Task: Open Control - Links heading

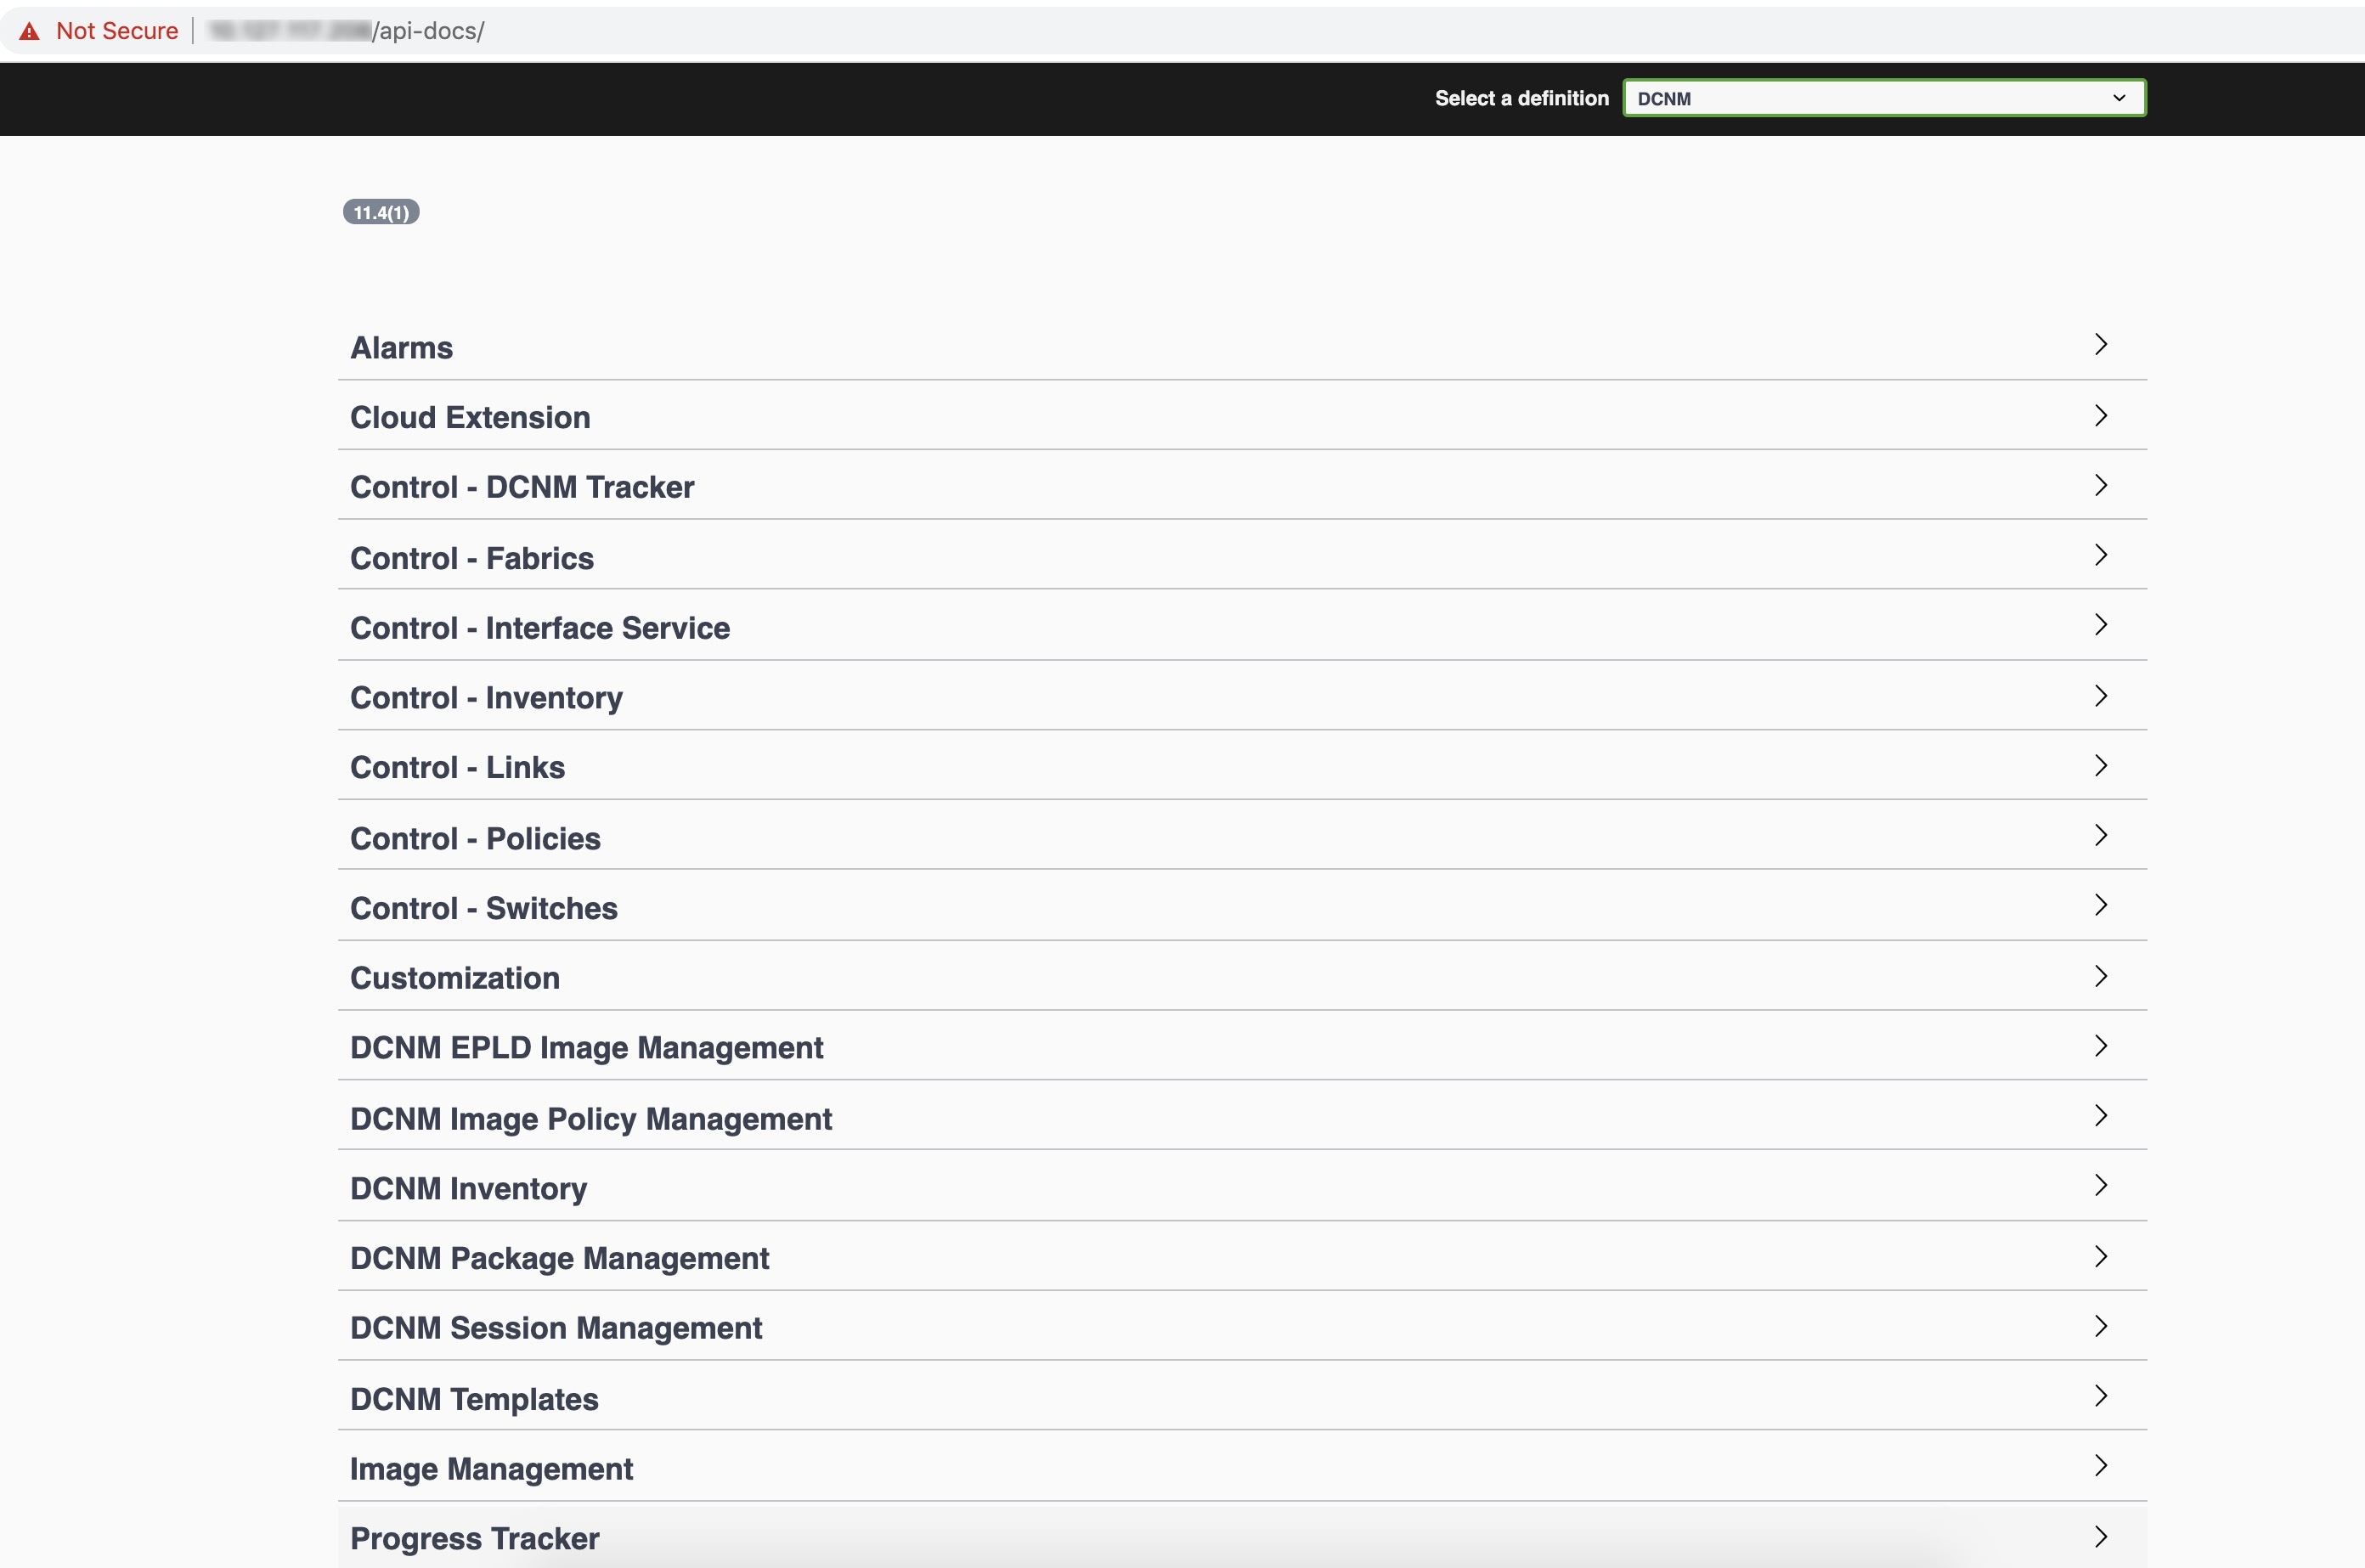Action: [457, 767]
